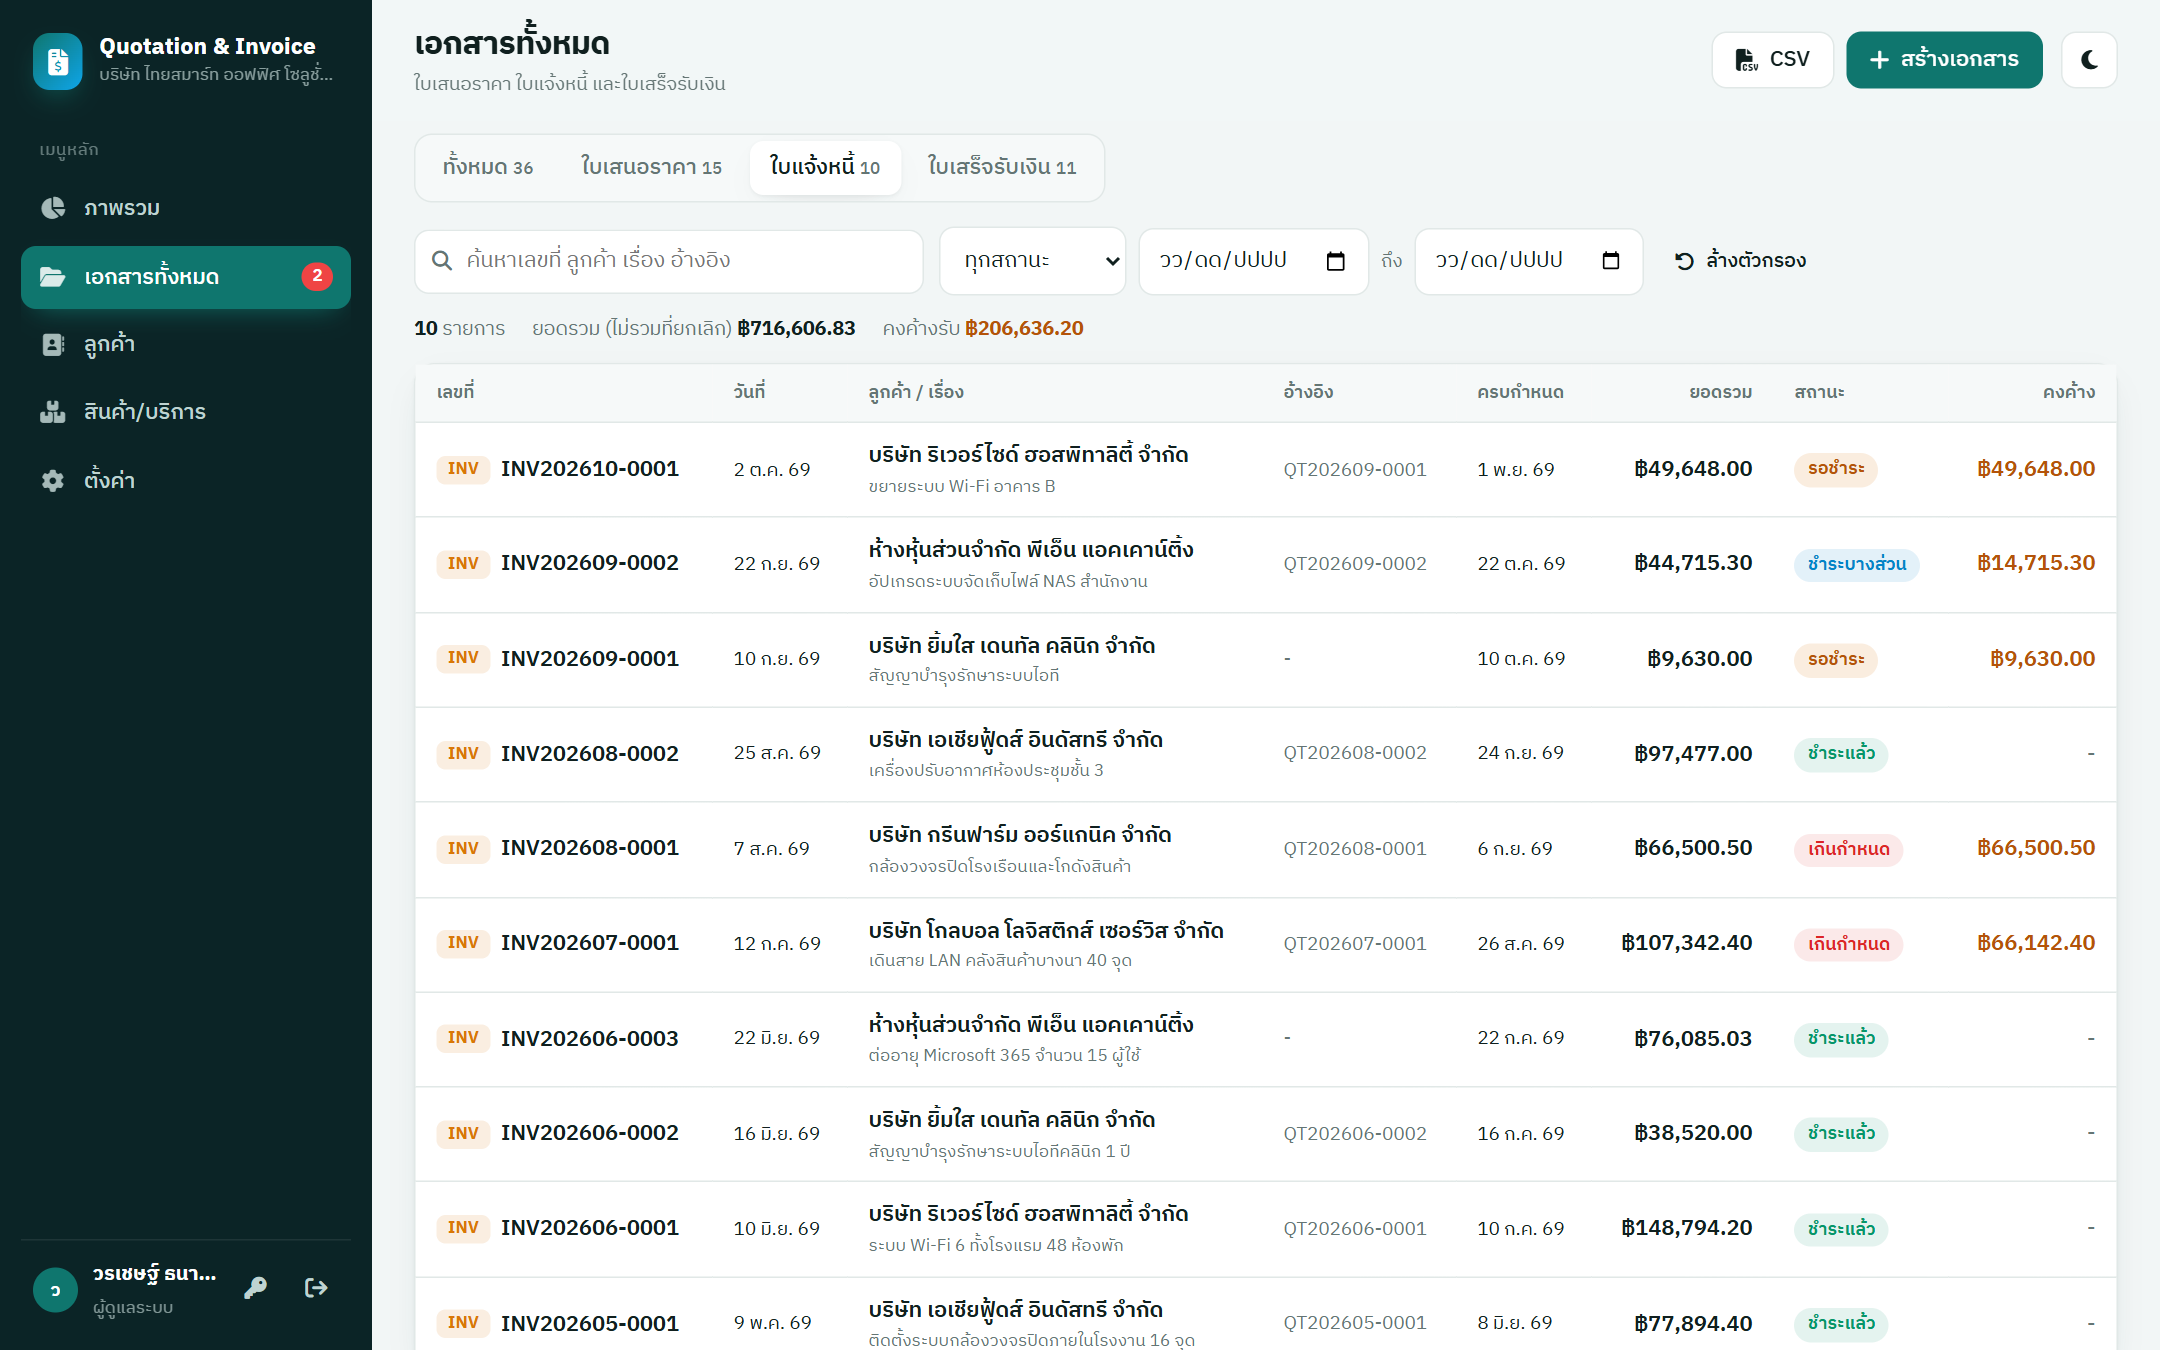The height and width of the screenshot is (1350, 2160).
Task: Export the list with the CSV button
Action: pos(1772,60)
